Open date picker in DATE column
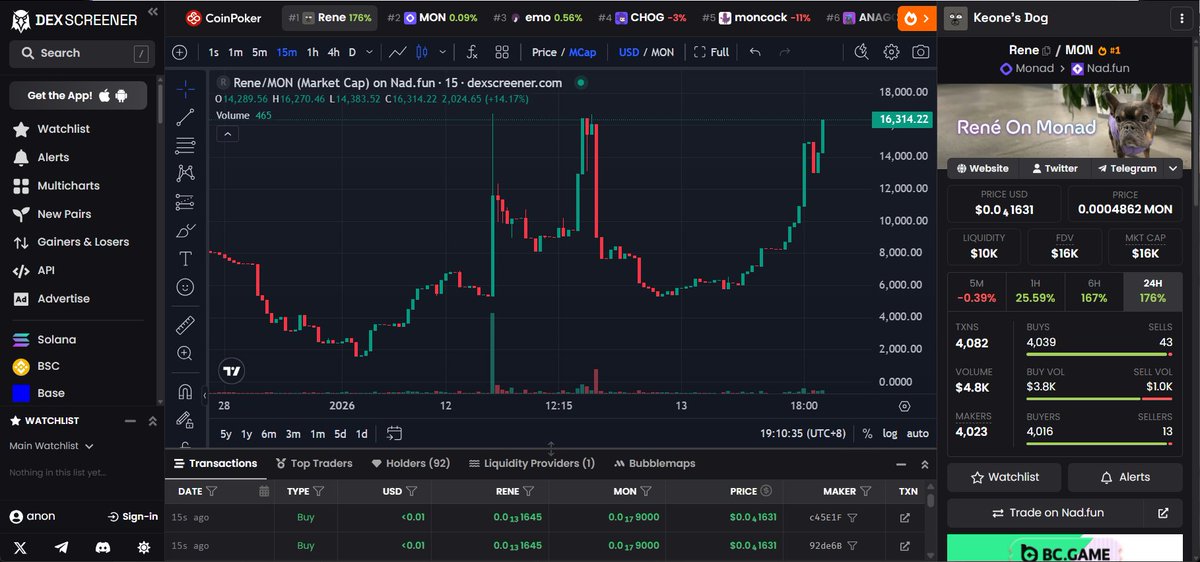 (x=264, y=491)
